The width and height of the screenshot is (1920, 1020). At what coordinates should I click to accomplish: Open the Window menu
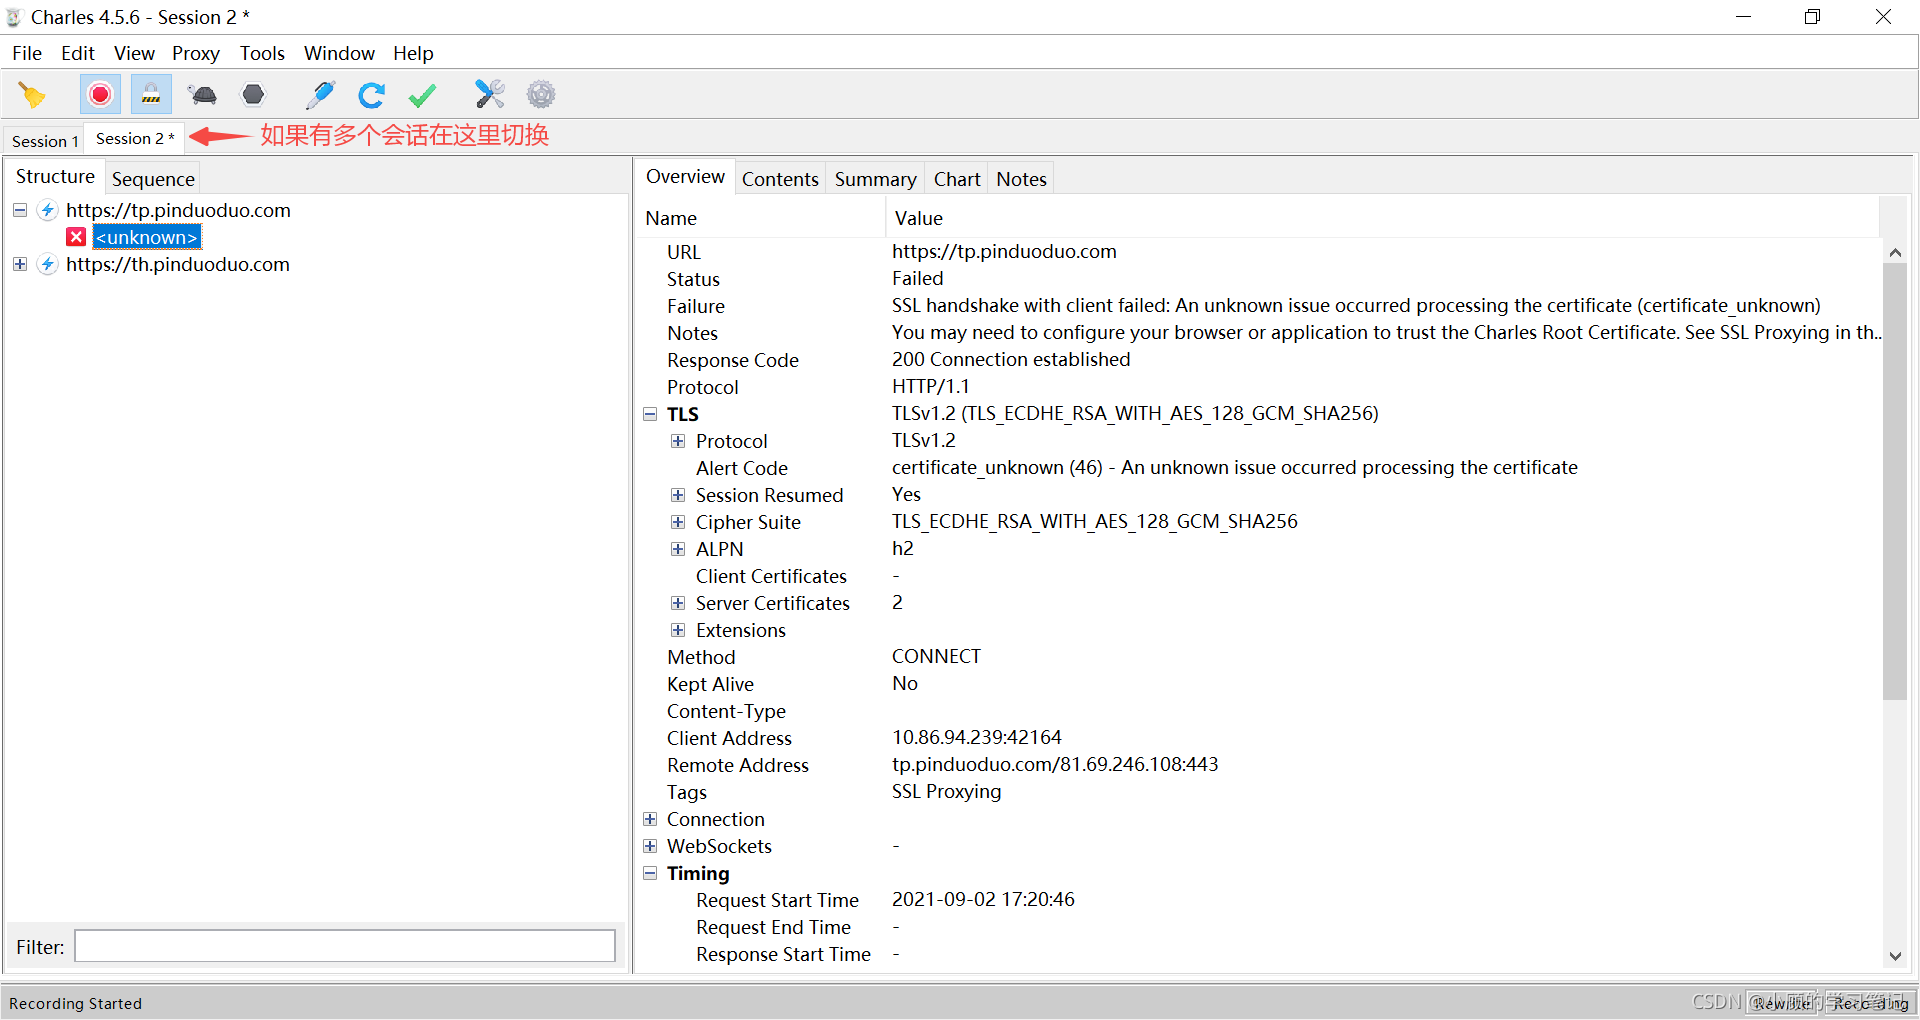tap(339, 53)
